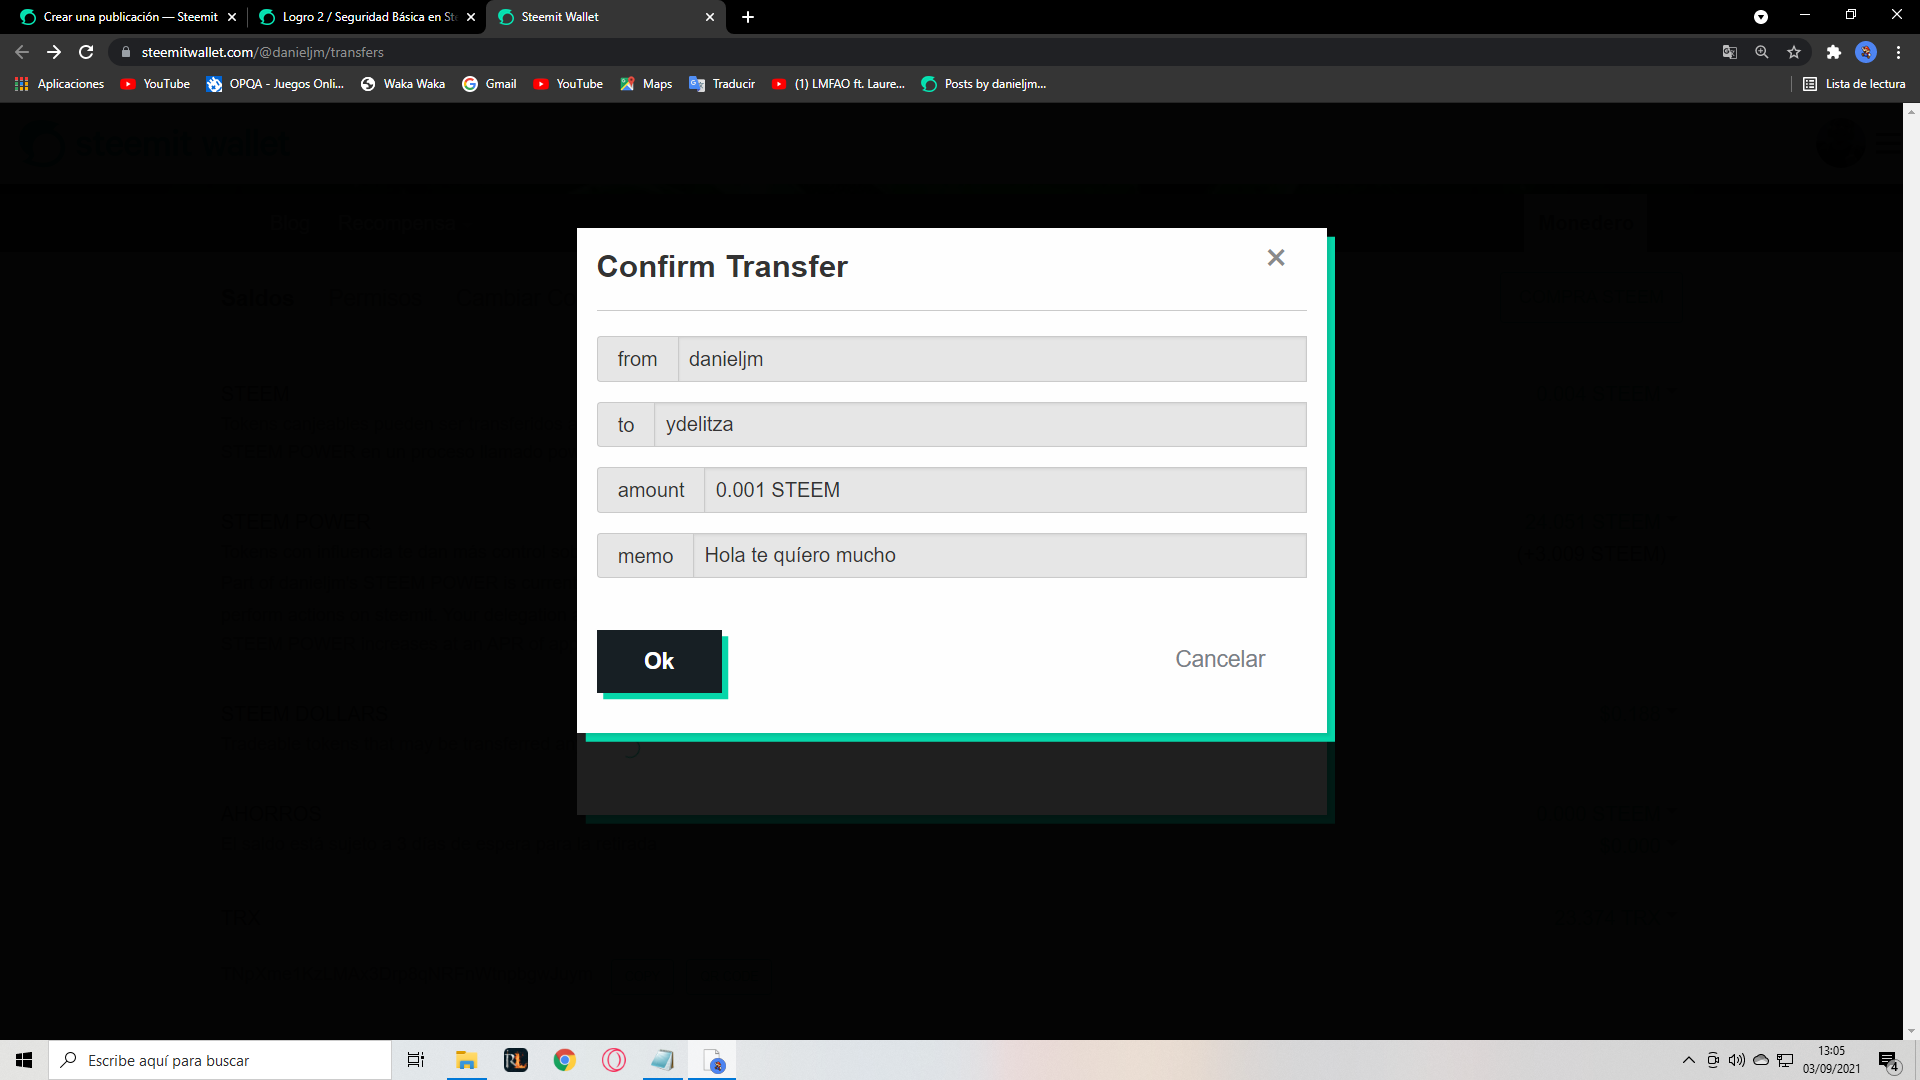Open 'Lista de lectura' reading list
This screenshot has height=1080, width=1920.
pyautogui.click(x=1854, y=84)
